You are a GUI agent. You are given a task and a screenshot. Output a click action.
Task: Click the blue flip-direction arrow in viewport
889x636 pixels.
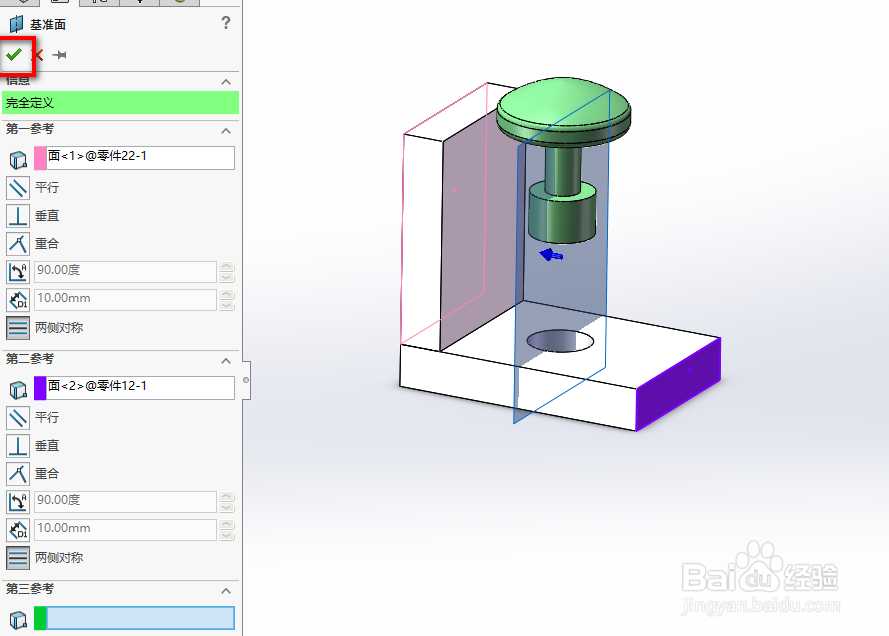point(551,255)
